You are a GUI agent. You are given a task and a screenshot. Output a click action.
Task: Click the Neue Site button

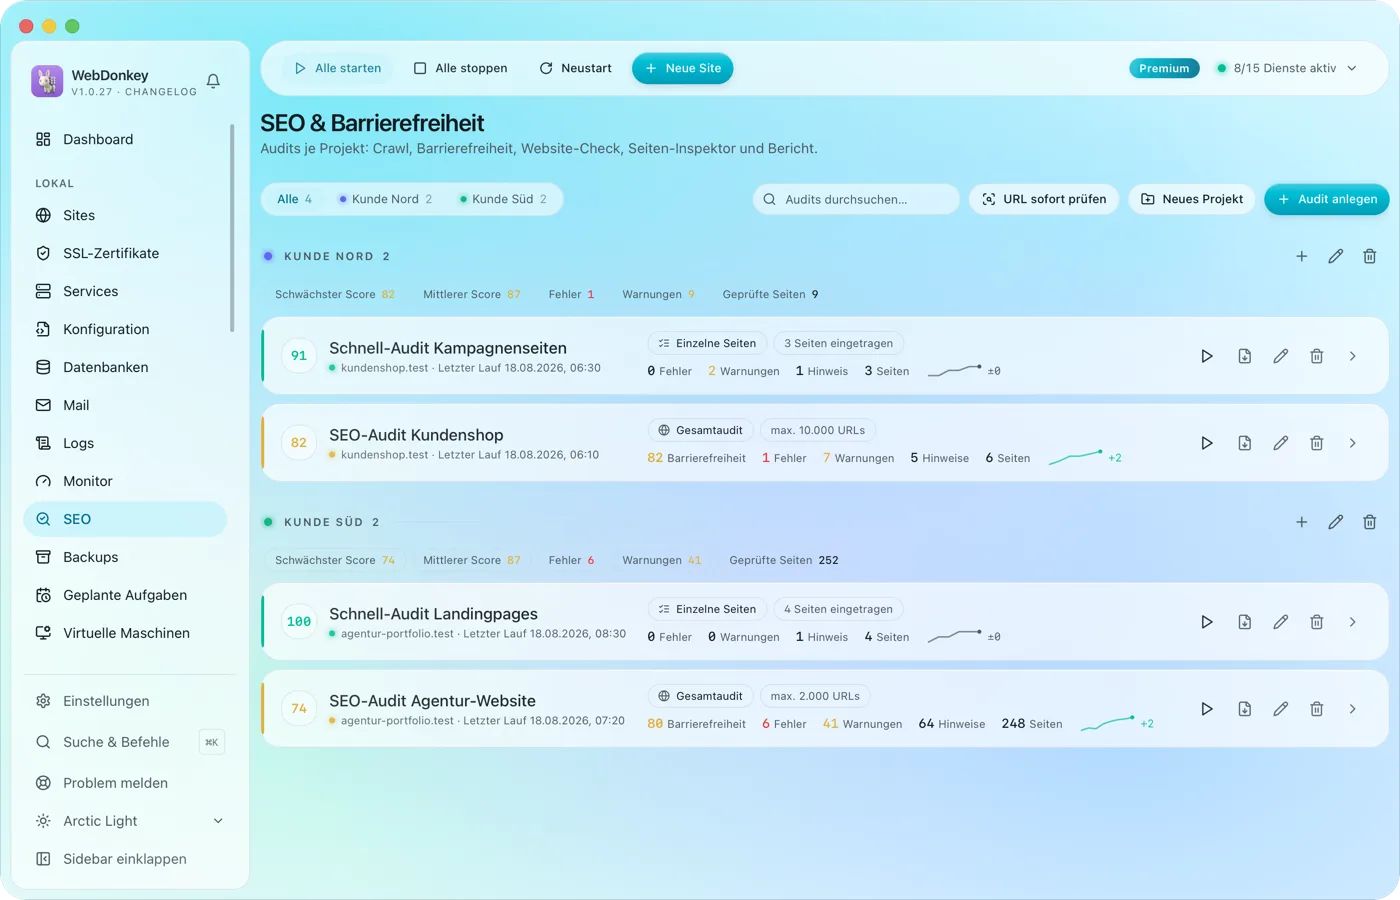coord(683,68)
